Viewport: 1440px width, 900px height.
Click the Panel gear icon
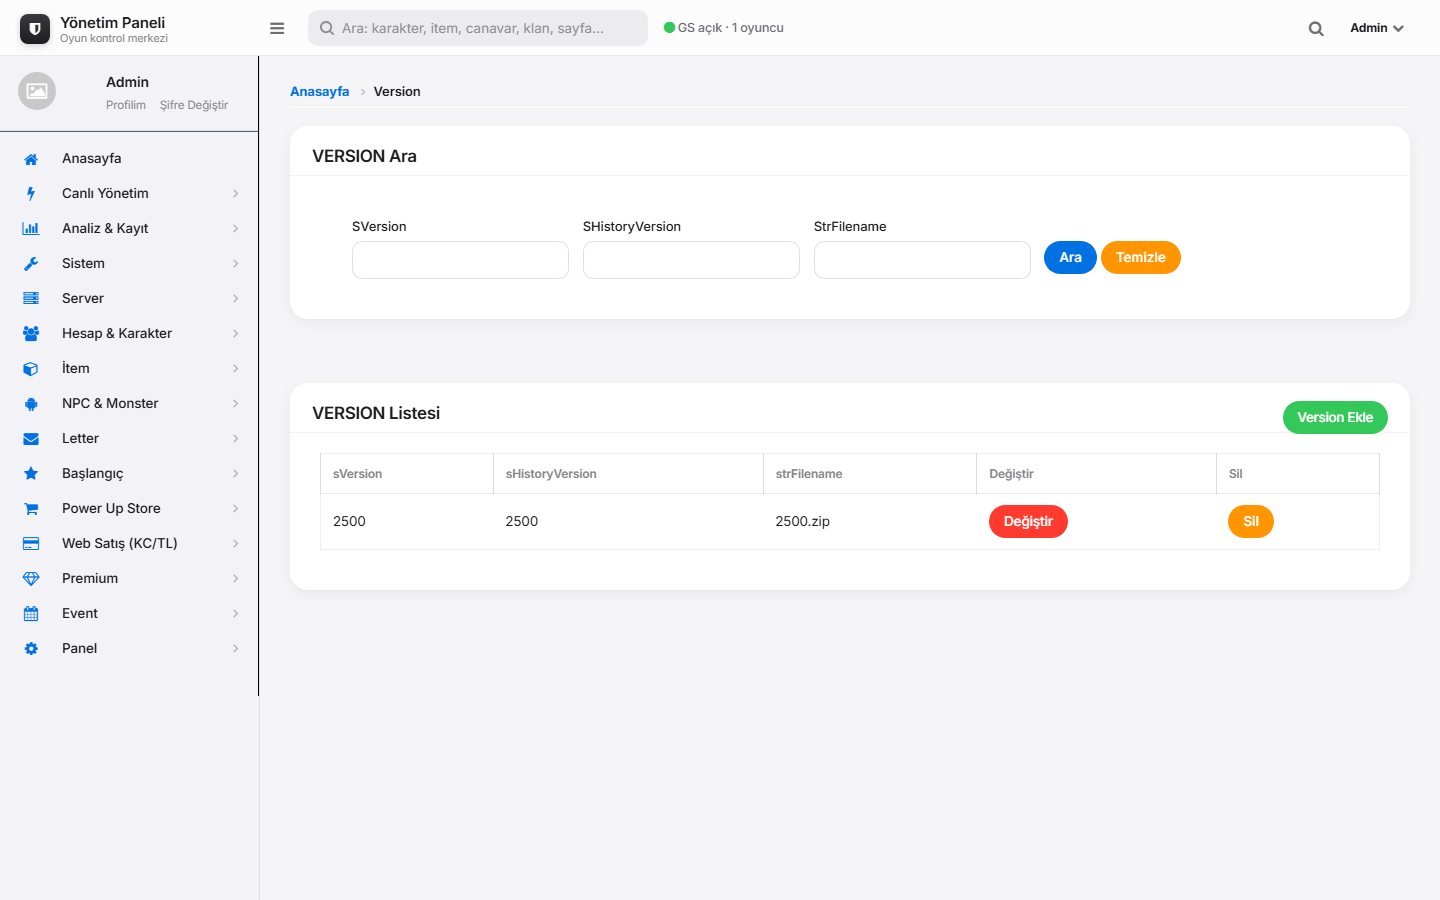(31, 649)
